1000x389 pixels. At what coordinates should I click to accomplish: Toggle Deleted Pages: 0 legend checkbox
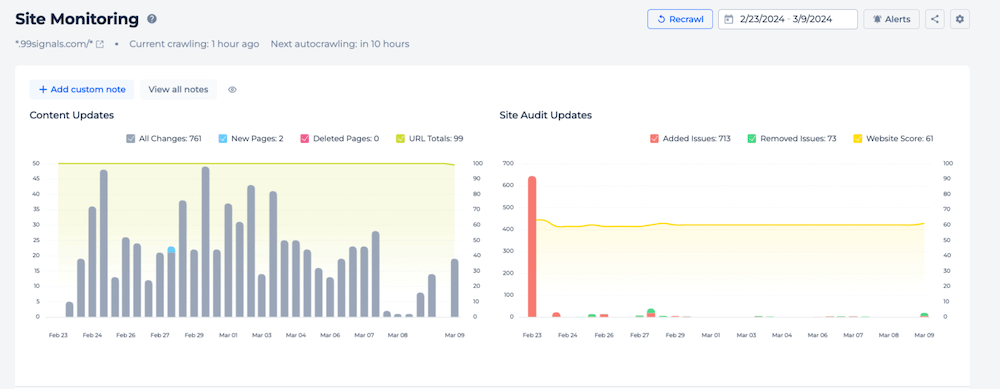tap(304, 138)
